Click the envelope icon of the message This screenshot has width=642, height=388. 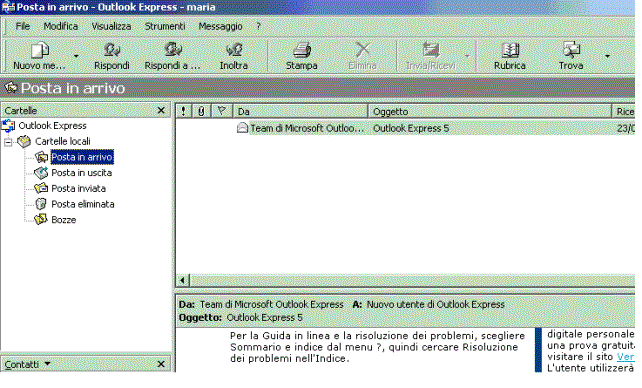(x=242, y=128)
